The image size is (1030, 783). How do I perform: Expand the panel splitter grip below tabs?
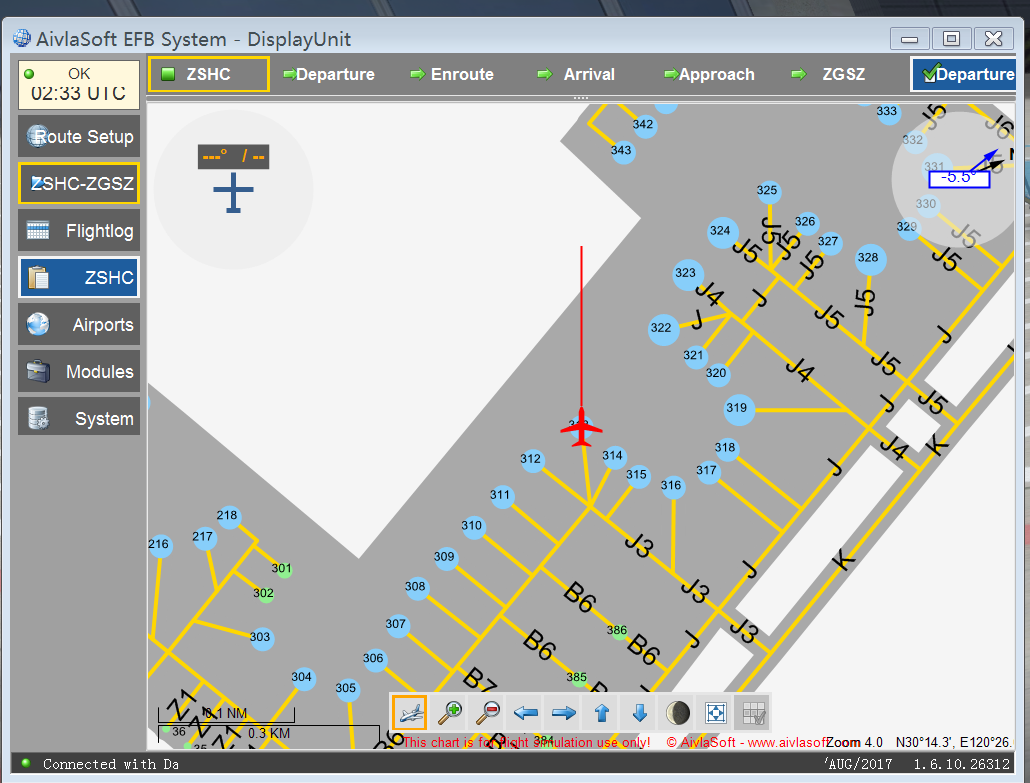point(580,98)
